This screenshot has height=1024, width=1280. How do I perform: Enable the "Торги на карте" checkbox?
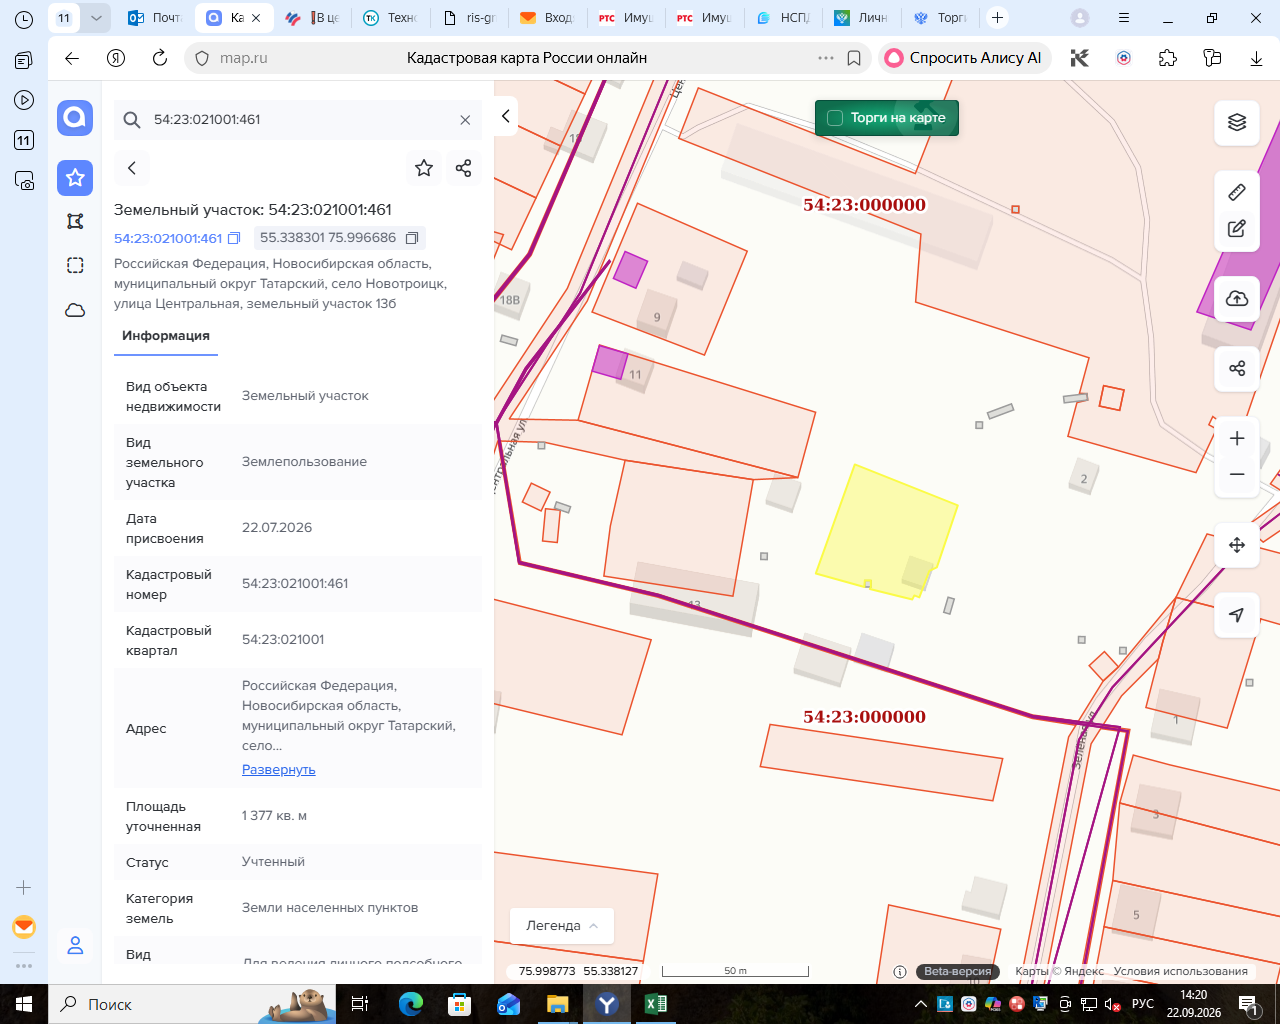tap(835, 118)
